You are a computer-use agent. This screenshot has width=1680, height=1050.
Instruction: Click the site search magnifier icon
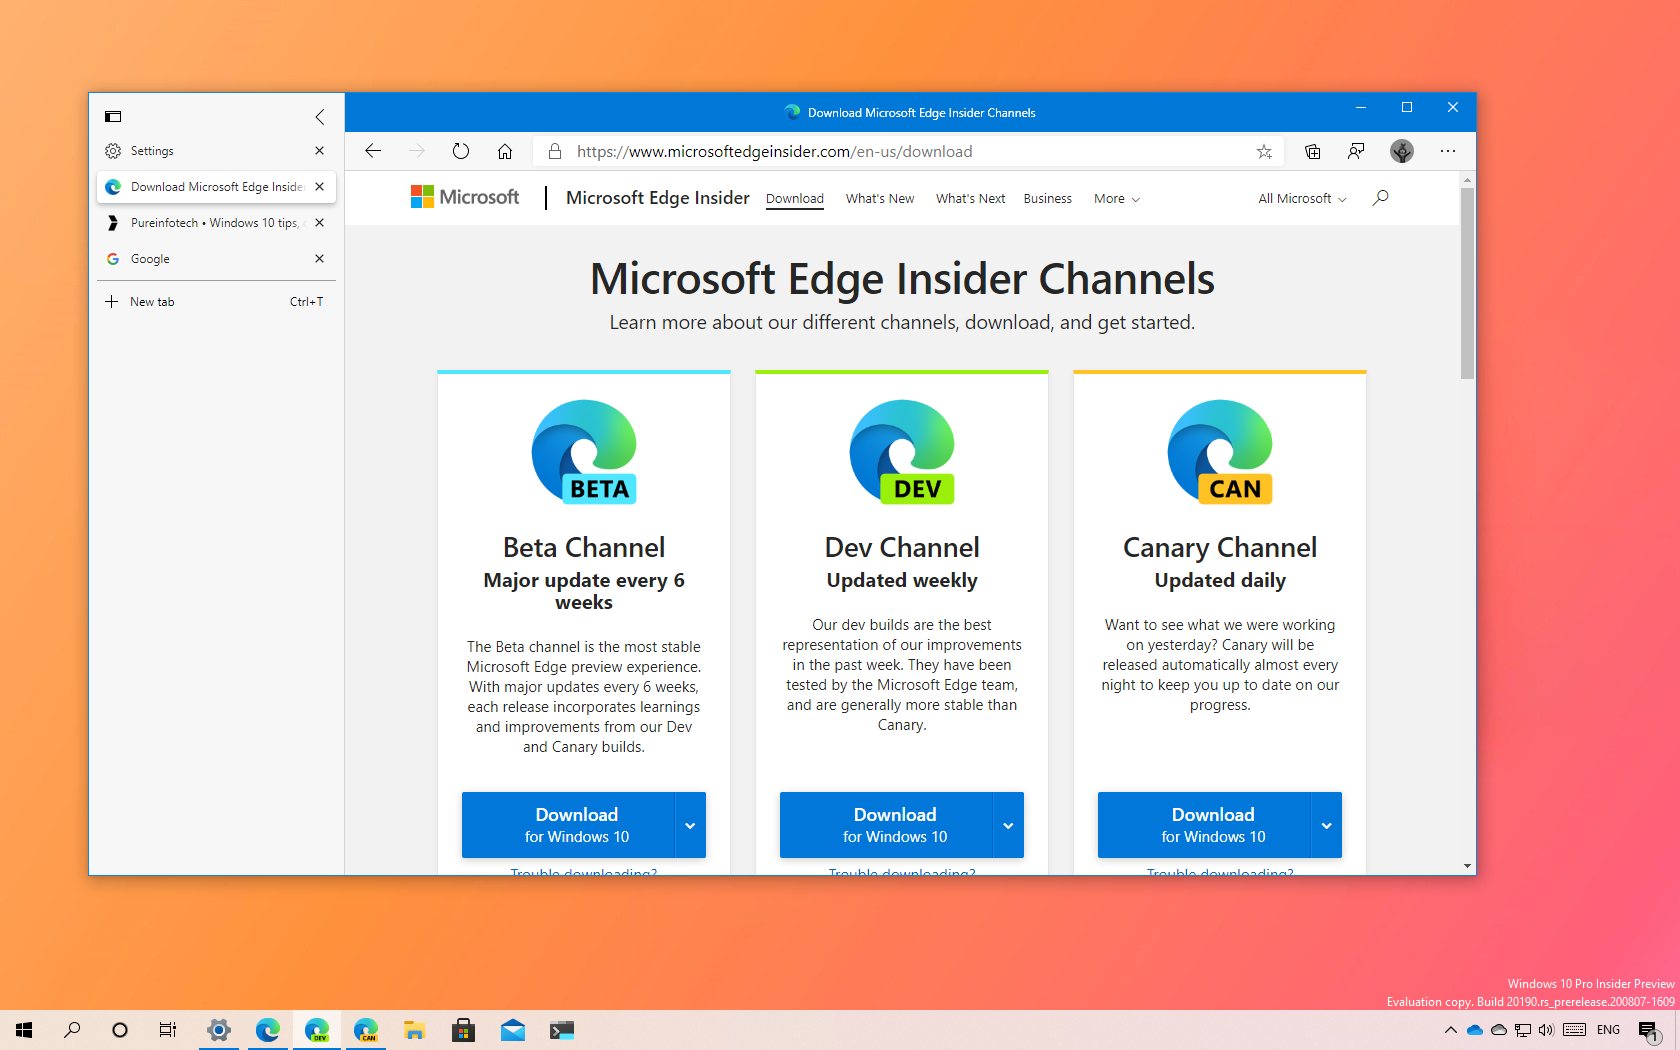pos(1380,198)
